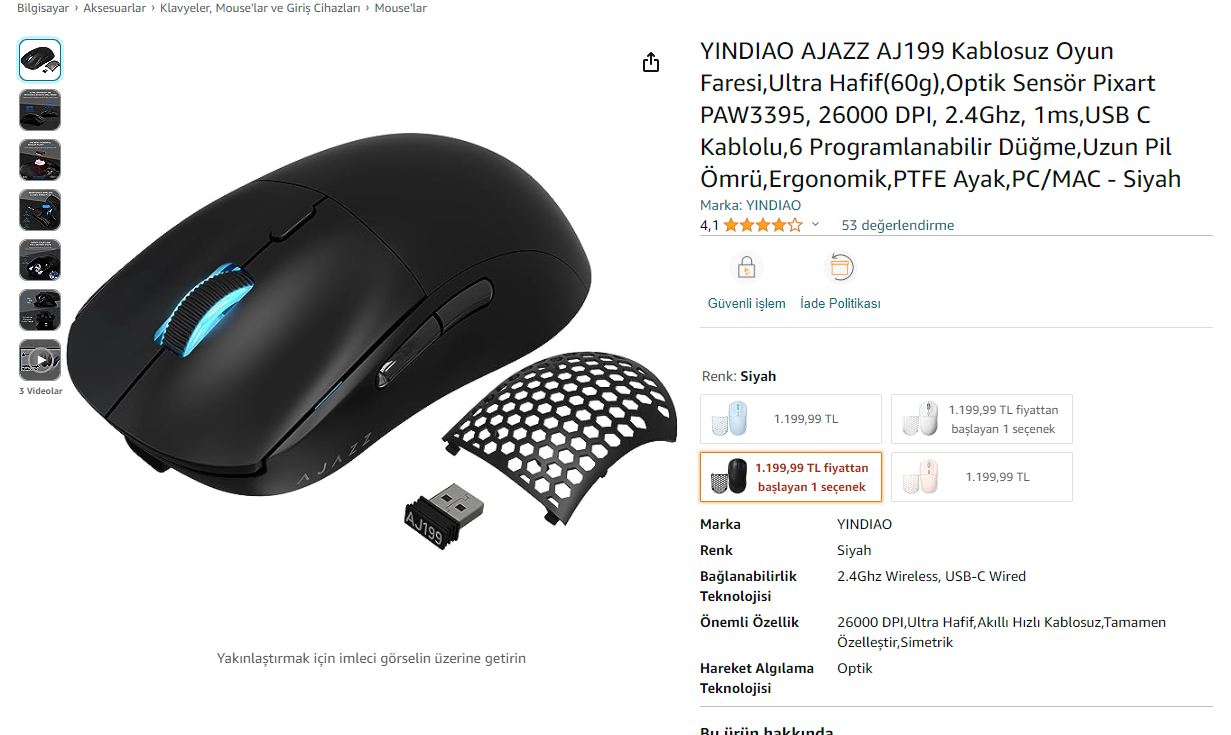Select the first mouse image thumbnail

(40, 60)
